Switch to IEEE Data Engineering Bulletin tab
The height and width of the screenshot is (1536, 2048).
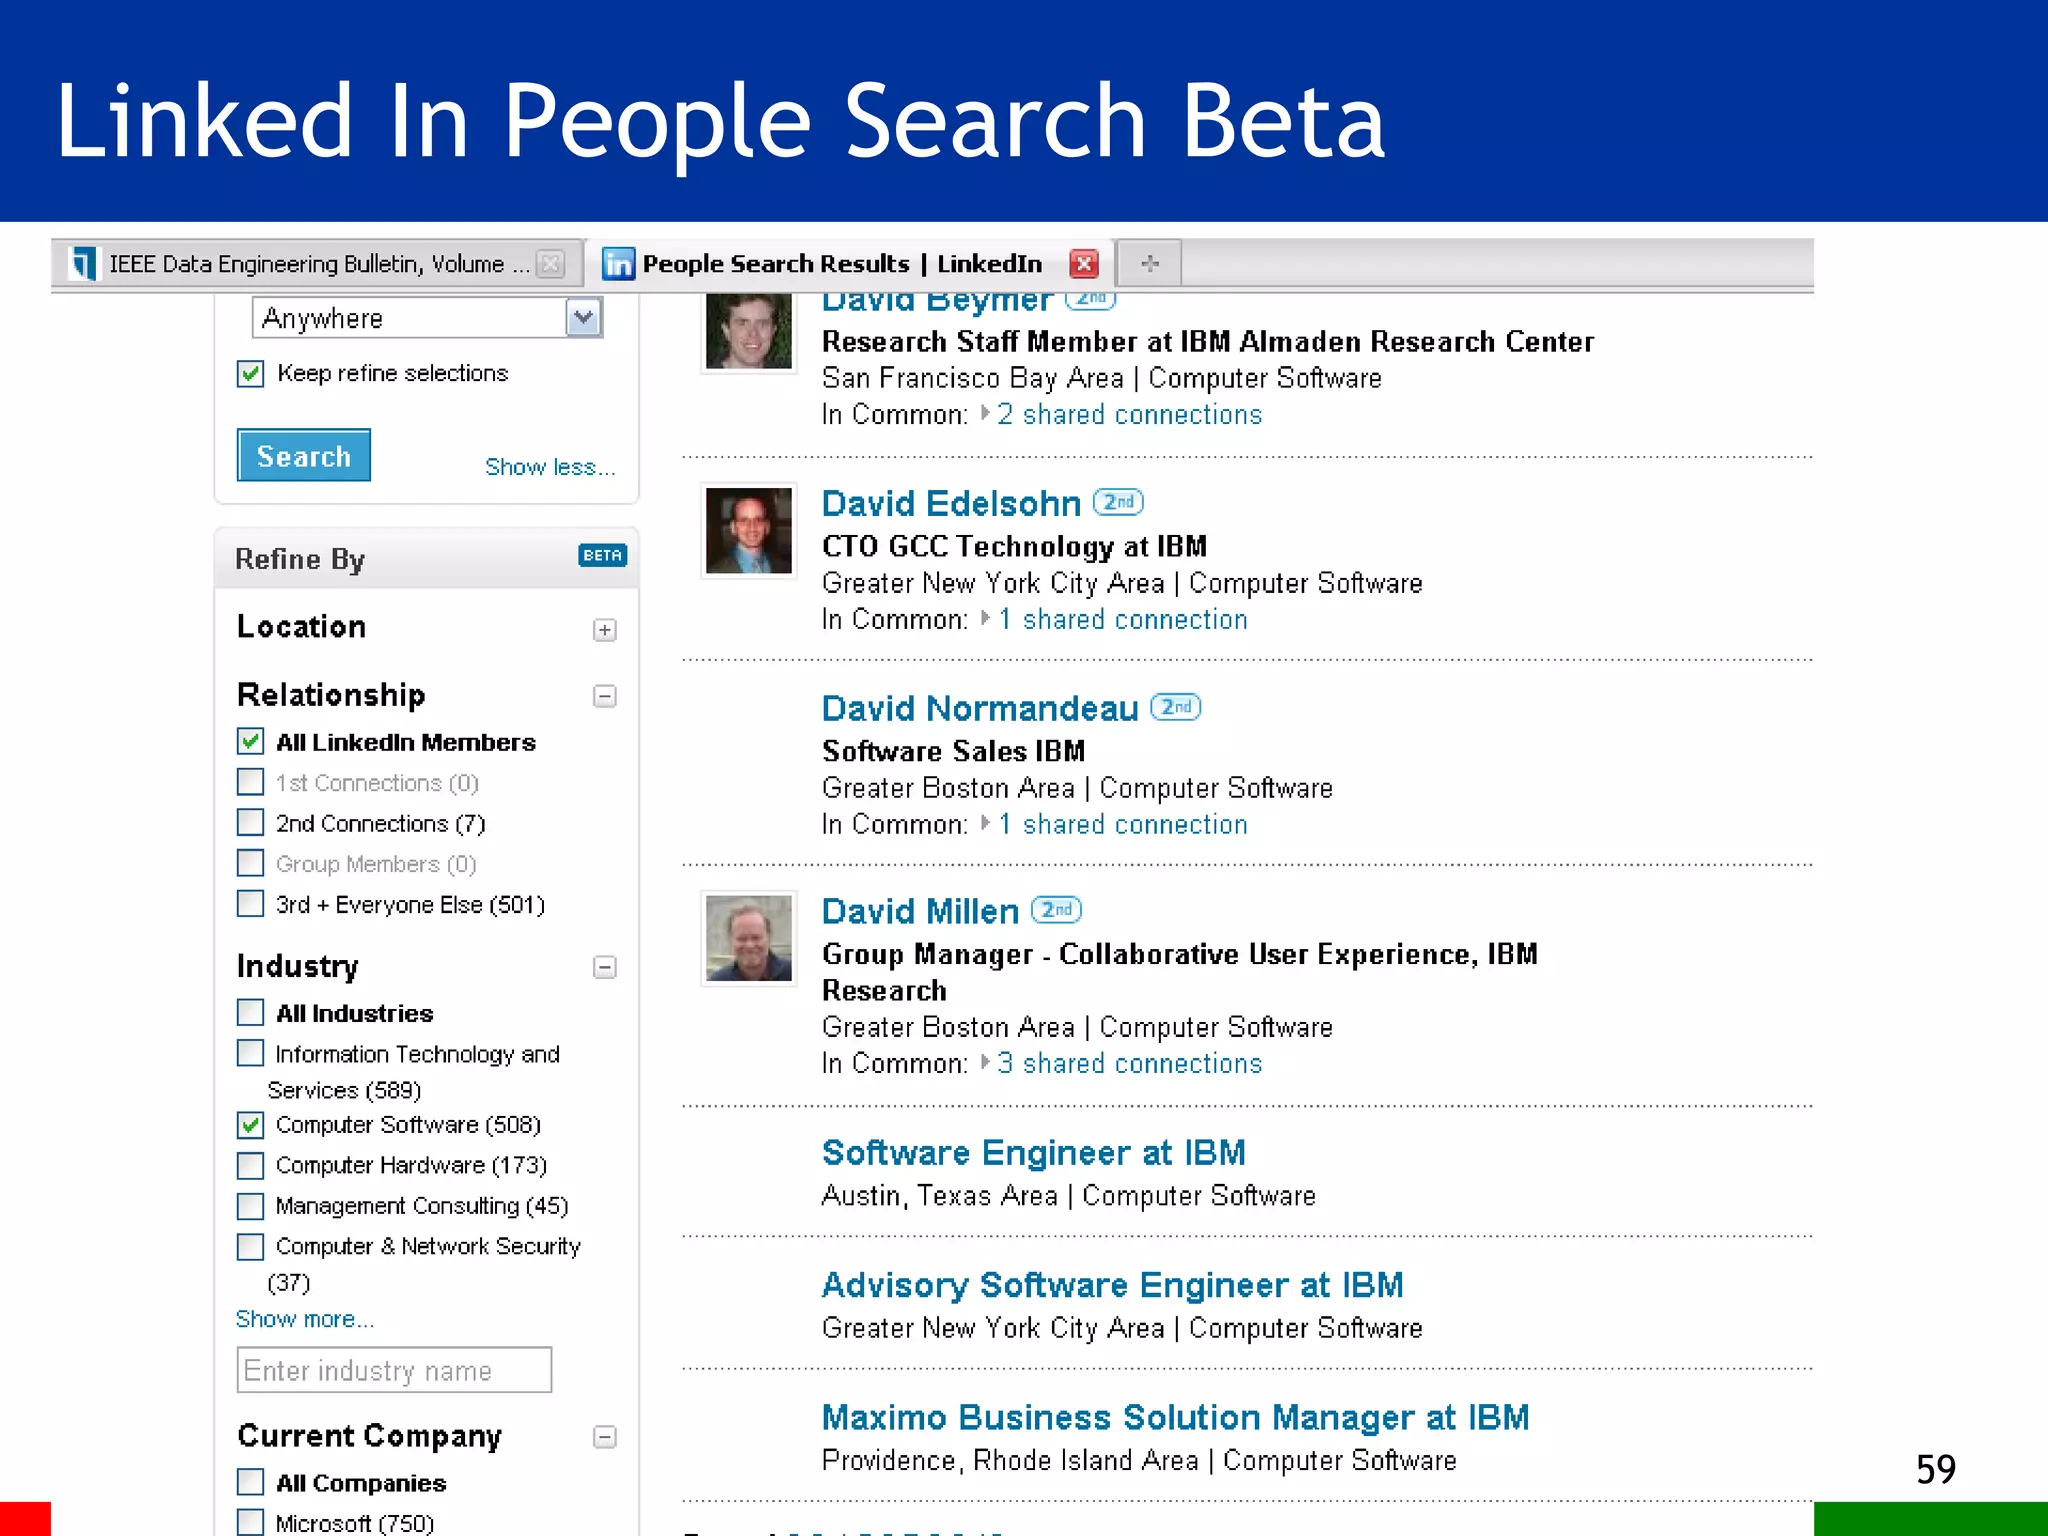(x=317, y=264)
